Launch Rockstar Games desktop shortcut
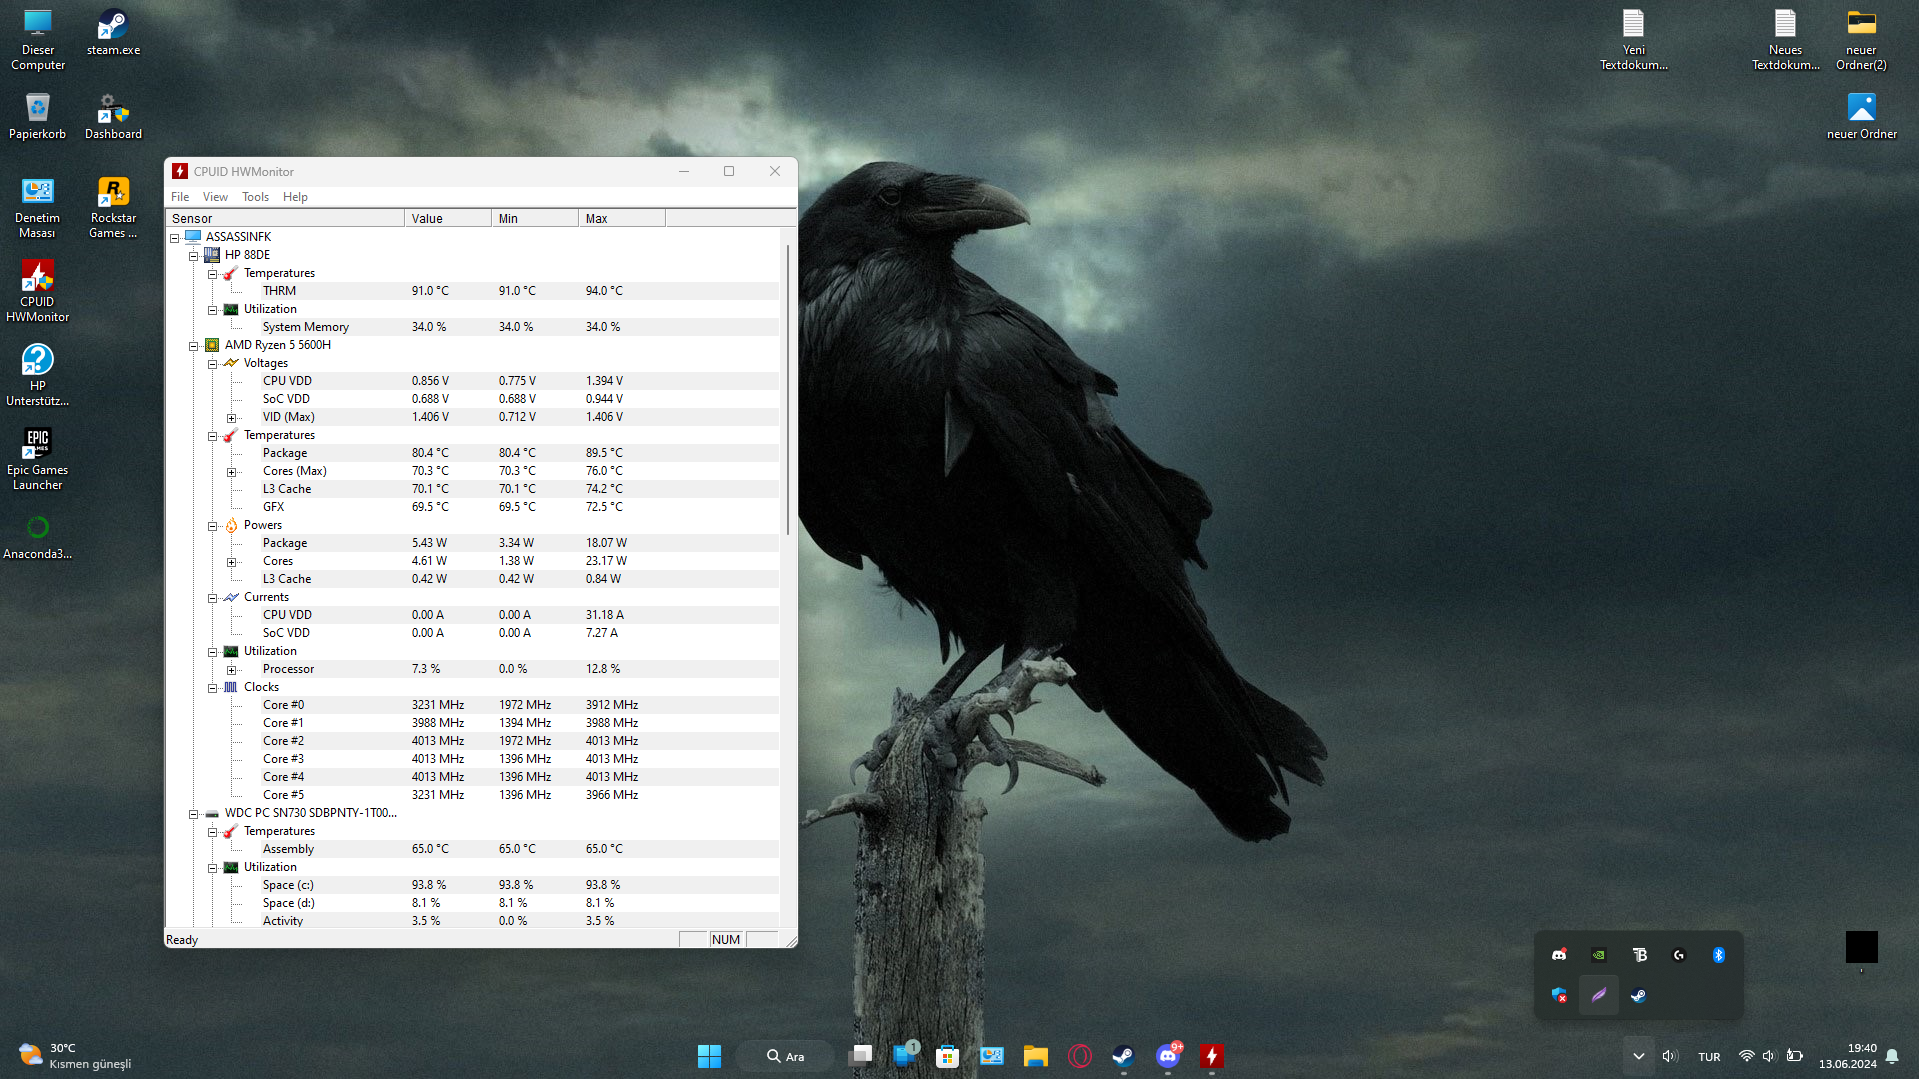Screen dimensions: 1919x1079 point(113,208)
